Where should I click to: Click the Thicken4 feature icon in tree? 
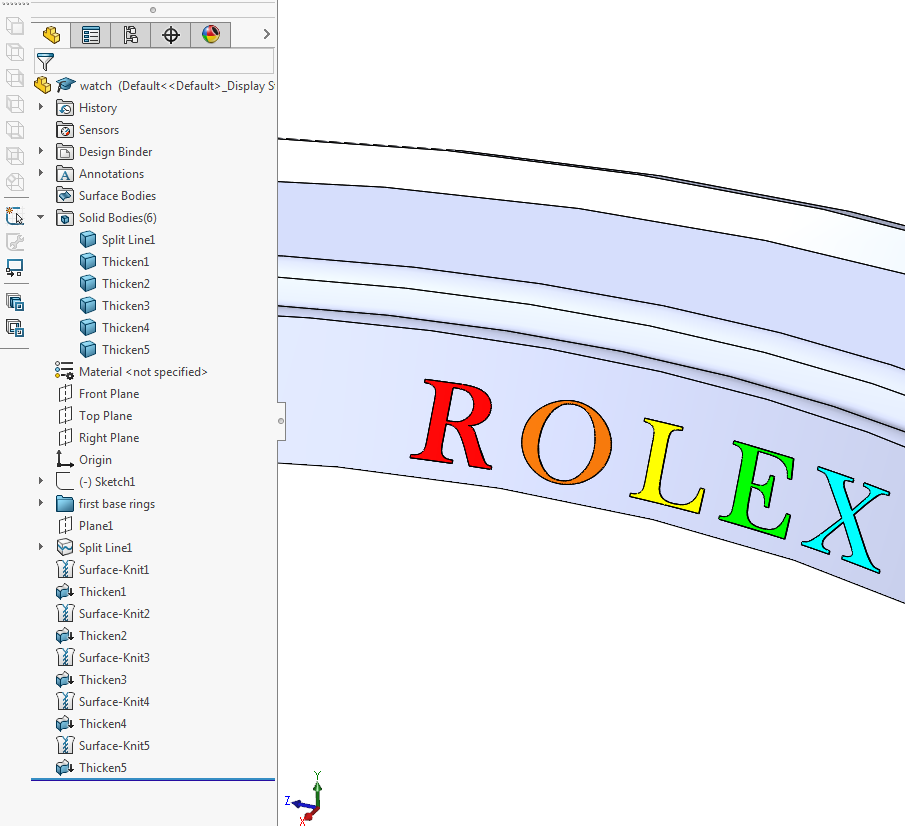pos(65,723)
